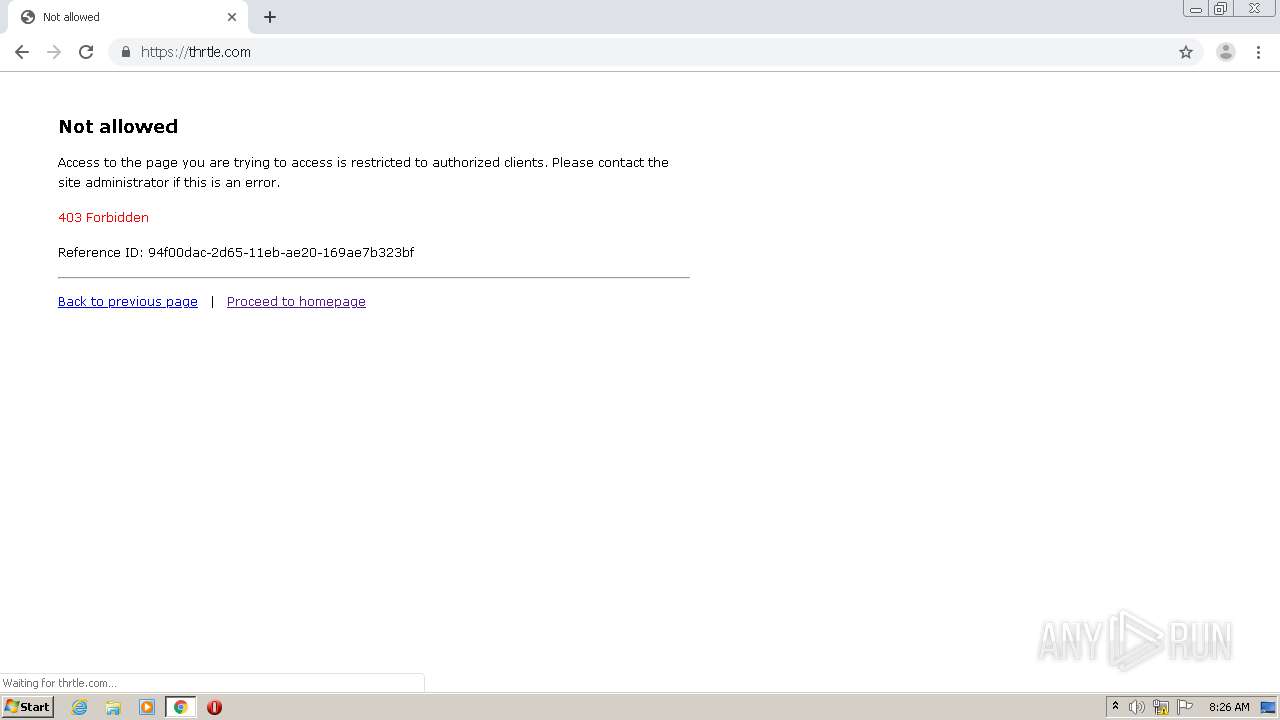The width and height of the screenshot is (1280, 720).
Task: Click the network tray icon
Action: pyautogui.click(x=1161, y=707)
